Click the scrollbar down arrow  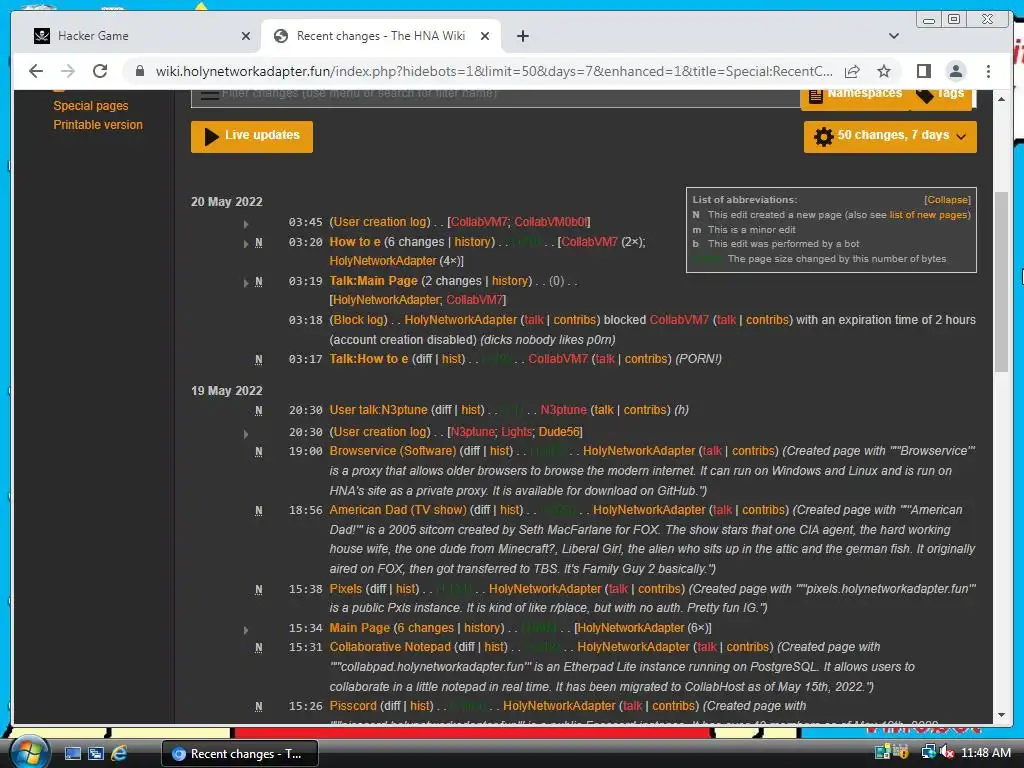click(x=1001, y=715)
